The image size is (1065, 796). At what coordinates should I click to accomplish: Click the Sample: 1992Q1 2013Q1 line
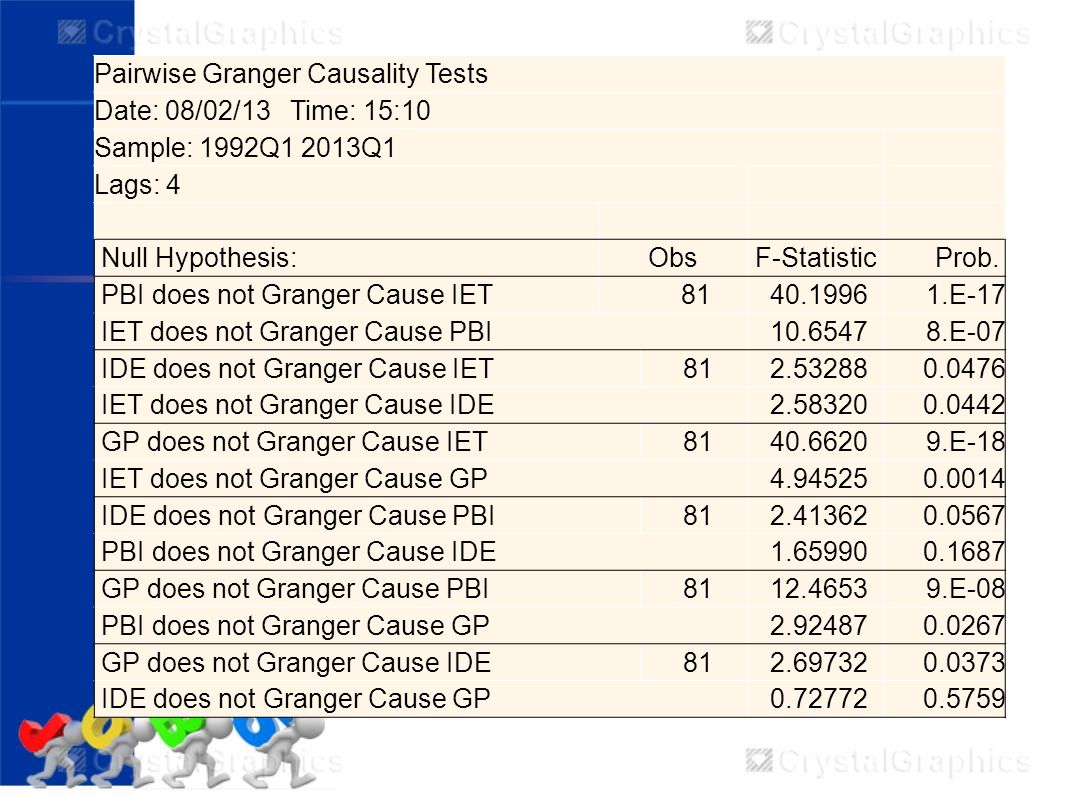pyautogui.click(x=245, y=147)
